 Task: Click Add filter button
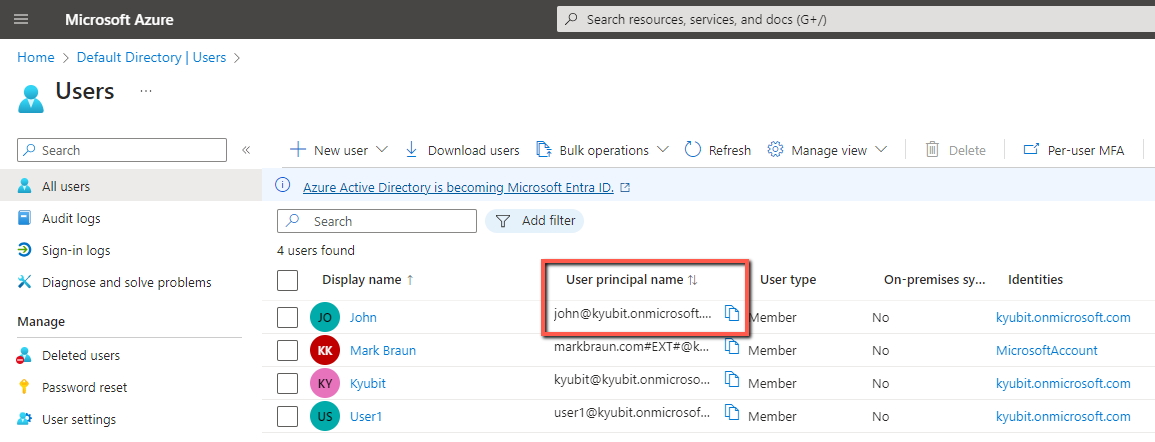point(535,221)
